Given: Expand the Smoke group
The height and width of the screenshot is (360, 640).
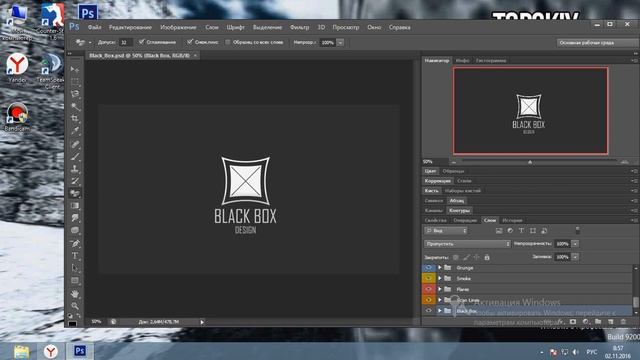Looking at the screenshot, I should (440, 278).
